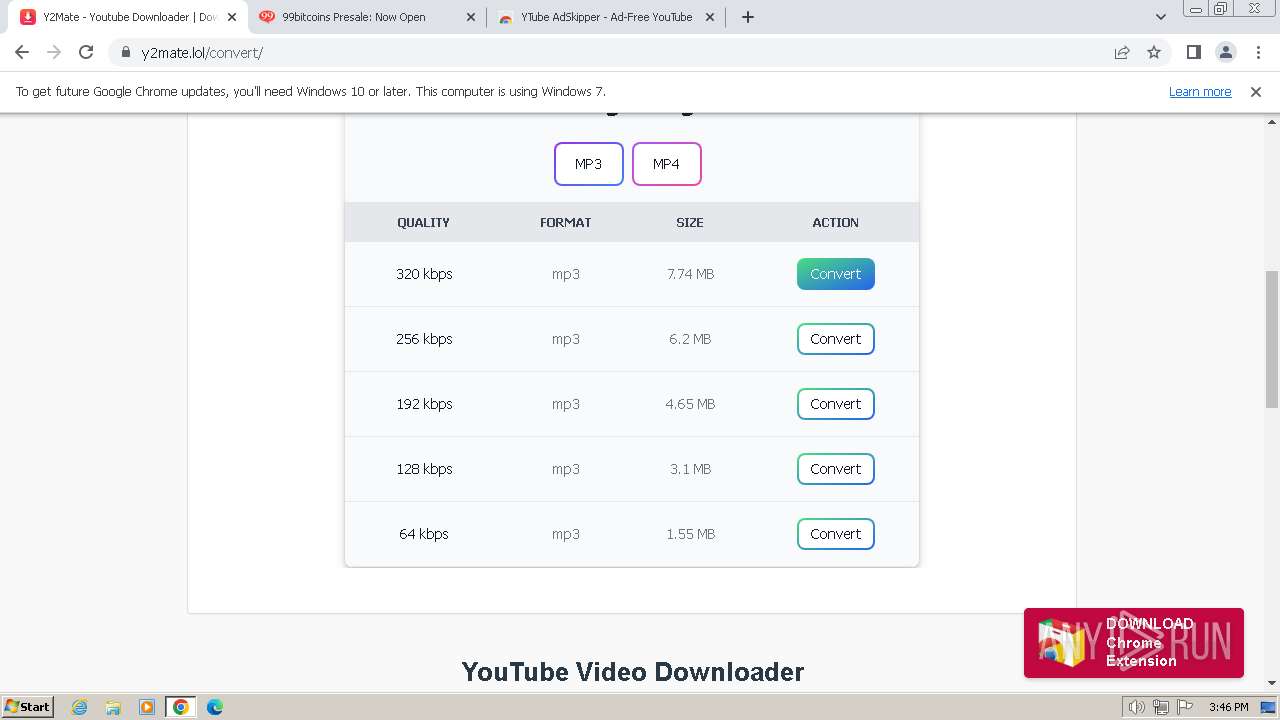Click the YouTube Video Downloader heading
Image resolution: width=1280 pixels, height=720 pixels.
tap(633, 672)
